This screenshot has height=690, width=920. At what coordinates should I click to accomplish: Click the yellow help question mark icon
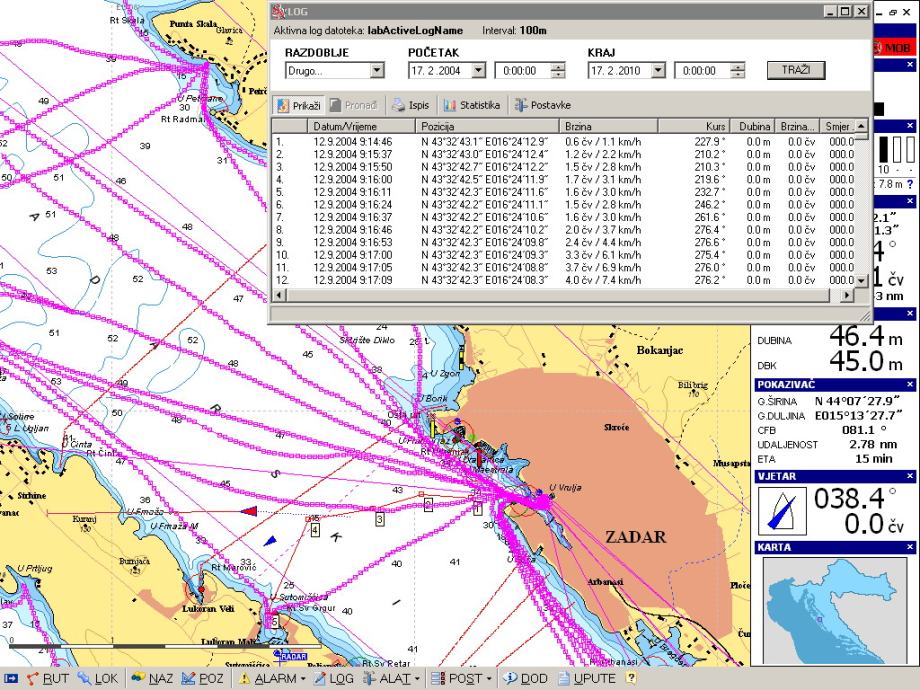point(631,678)
